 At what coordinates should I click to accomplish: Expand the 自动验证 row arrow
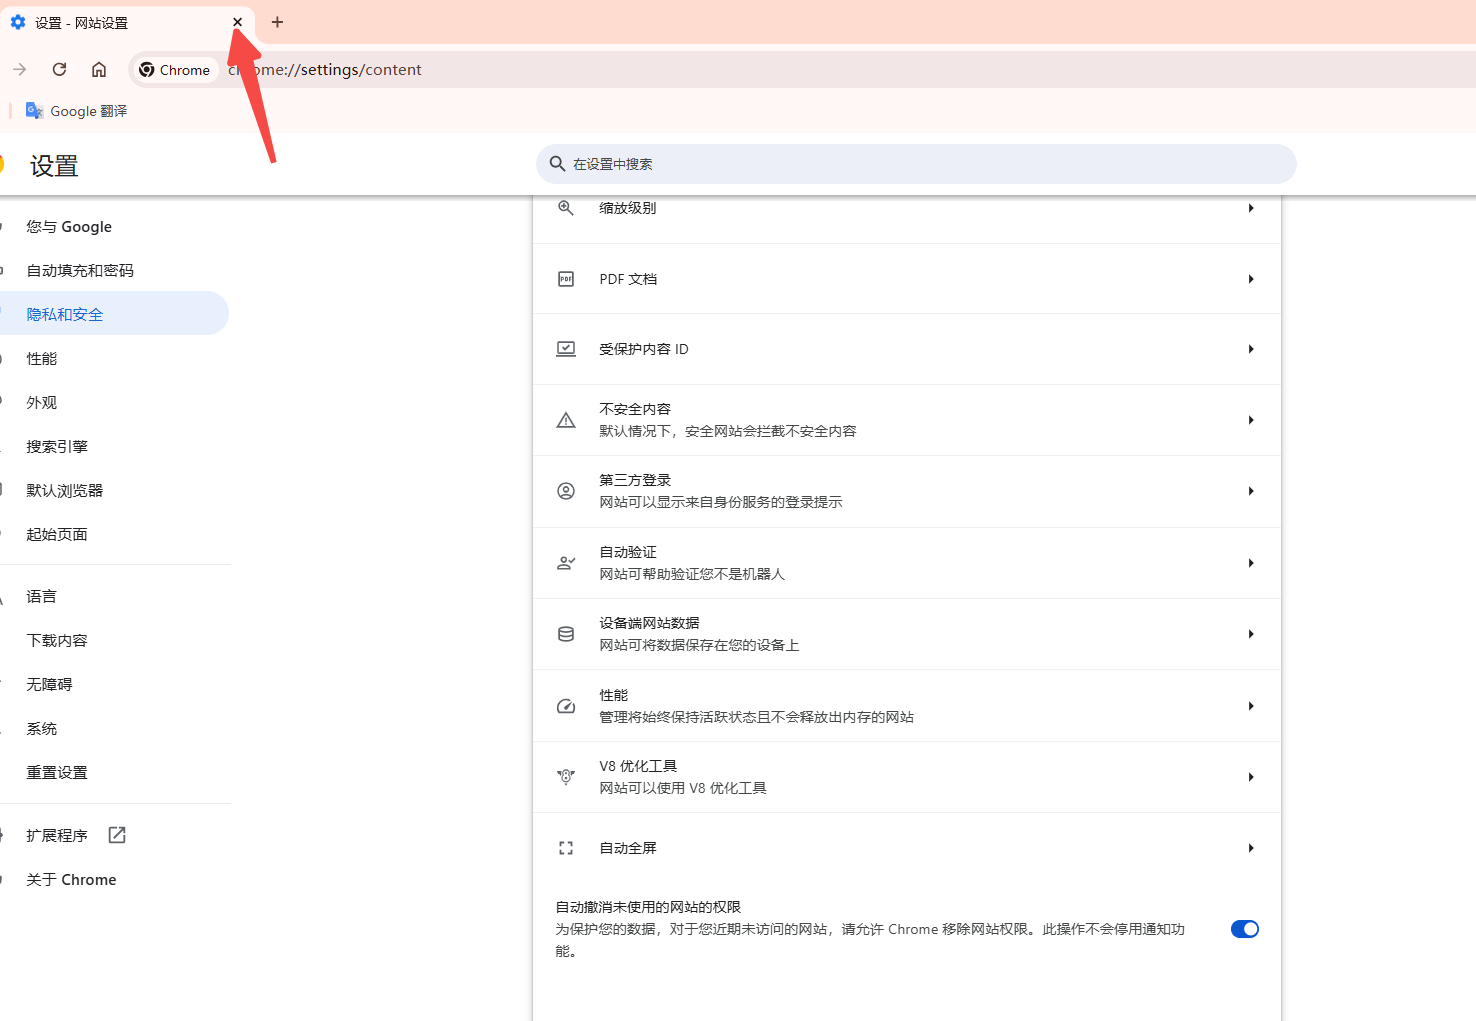pos(1251,563)
